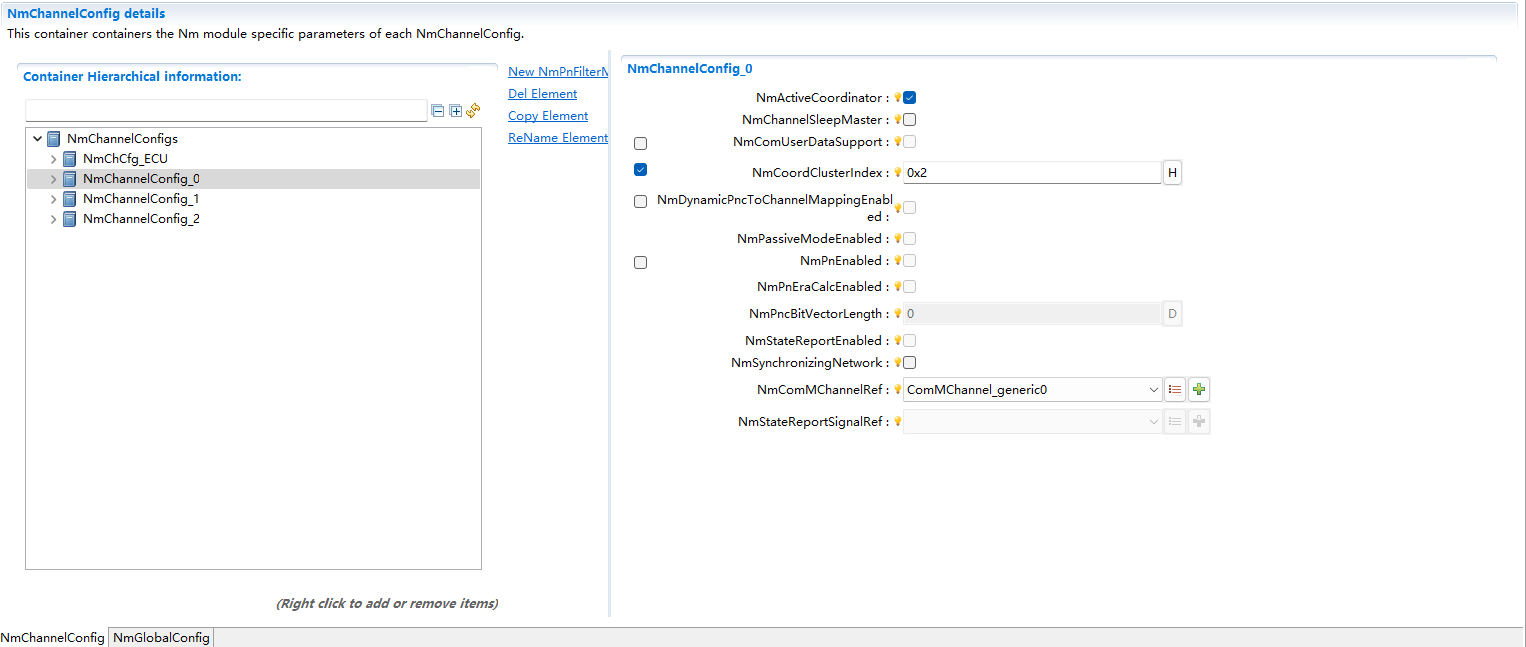Screen dimensions: 1526x647
Task: Click the Copy Element link
Action: (548, 116)
